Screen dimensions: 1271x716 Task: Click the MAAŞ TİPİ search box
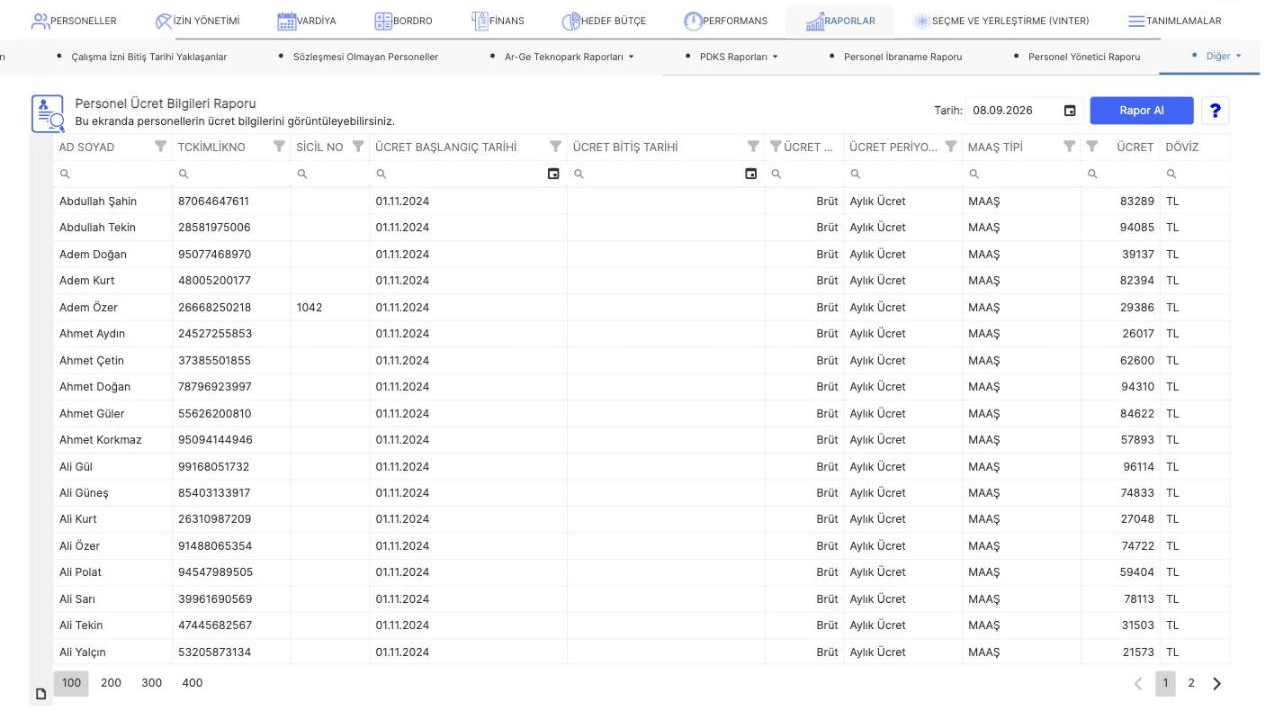[1021, 174]
